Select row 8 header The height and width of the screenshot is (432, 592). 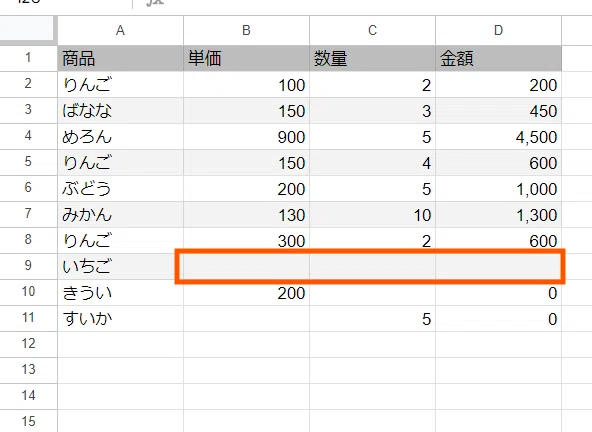coord(28,241)
